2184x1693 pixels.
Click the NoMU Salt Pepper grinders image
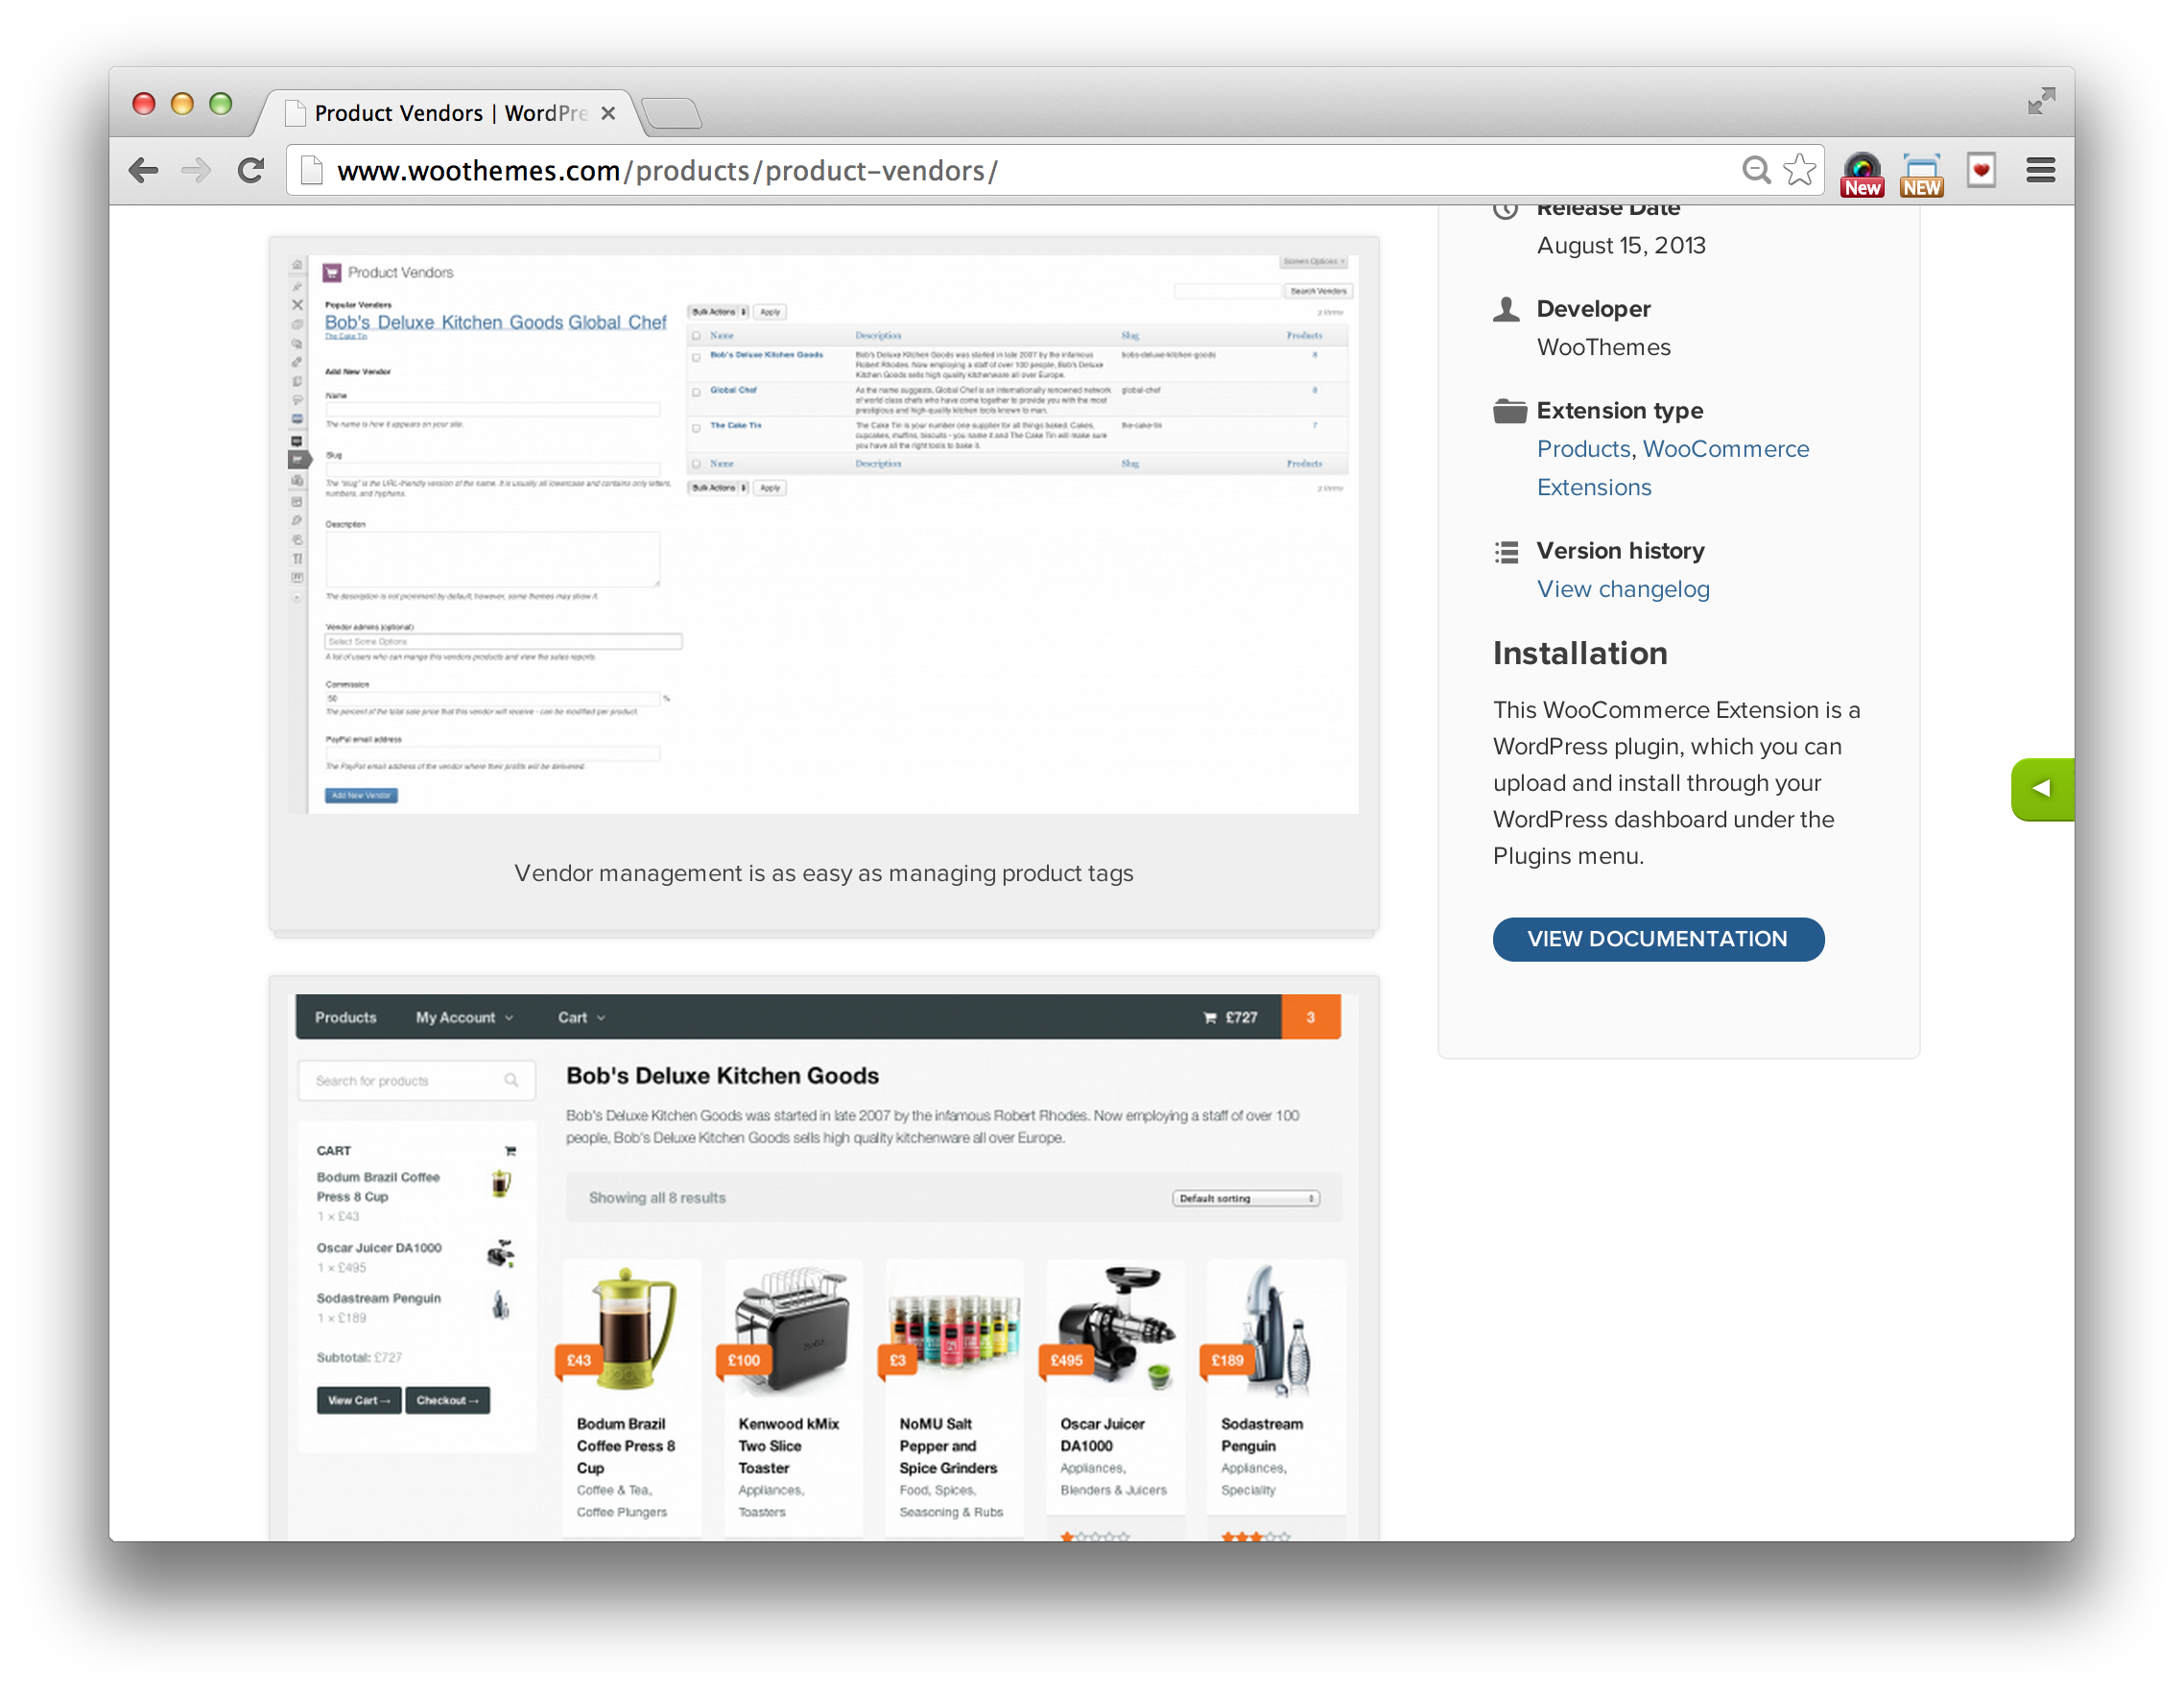pyautogui.click(x=954, y=1328)
